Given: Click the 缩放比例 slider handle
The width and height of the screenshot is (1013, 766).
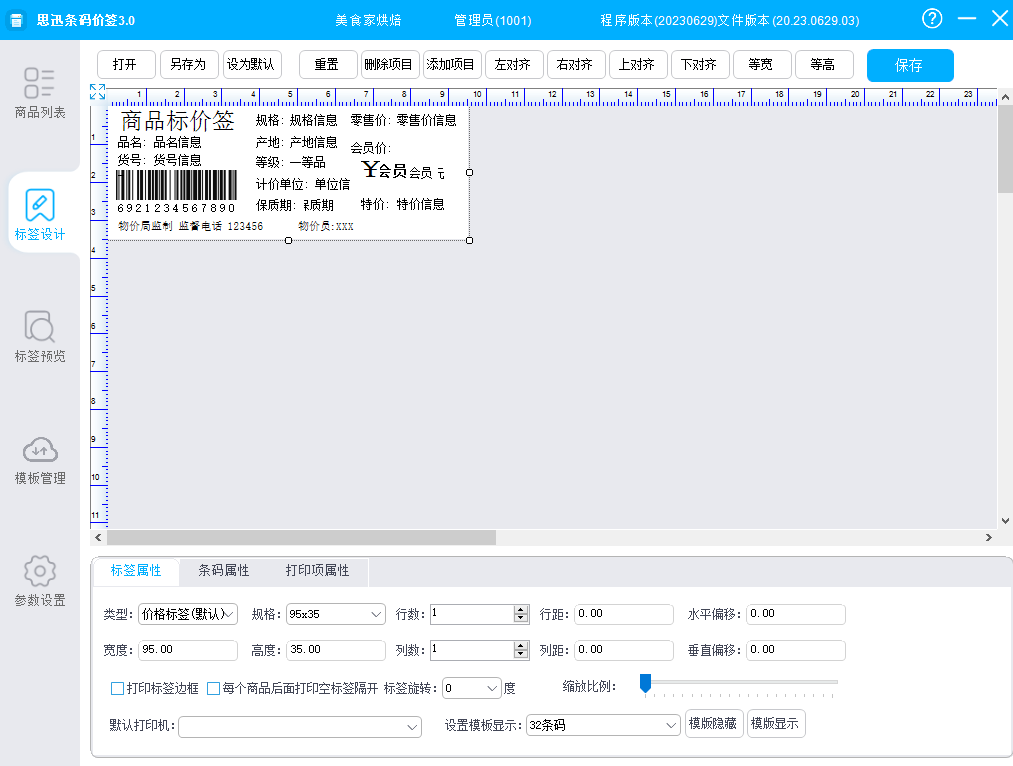Looking at the screenshot, I should pos(645,683).
